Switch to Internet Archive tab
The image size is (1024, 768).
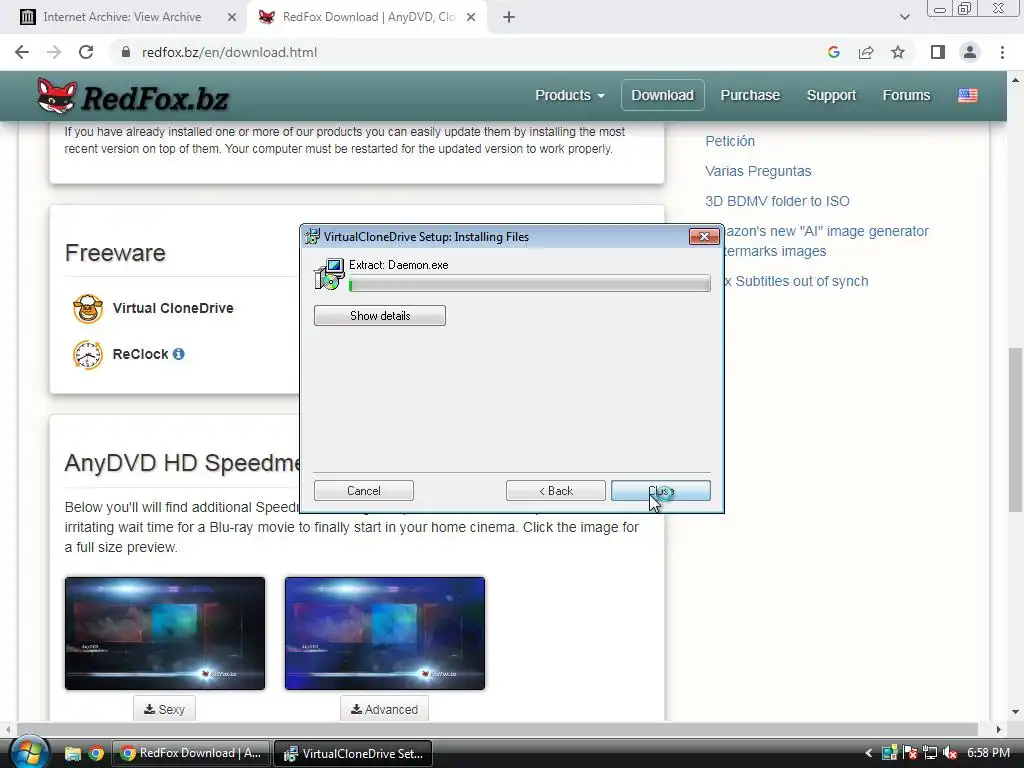(x=121, y=17)
